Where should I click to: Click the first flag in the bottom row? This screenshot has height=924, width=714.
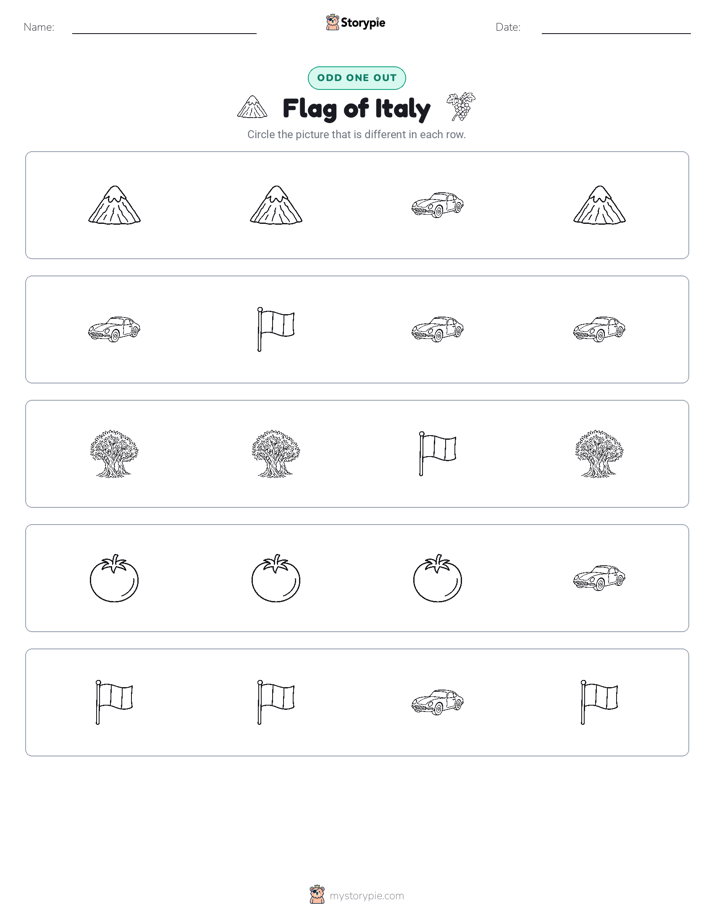click(114, 702)
